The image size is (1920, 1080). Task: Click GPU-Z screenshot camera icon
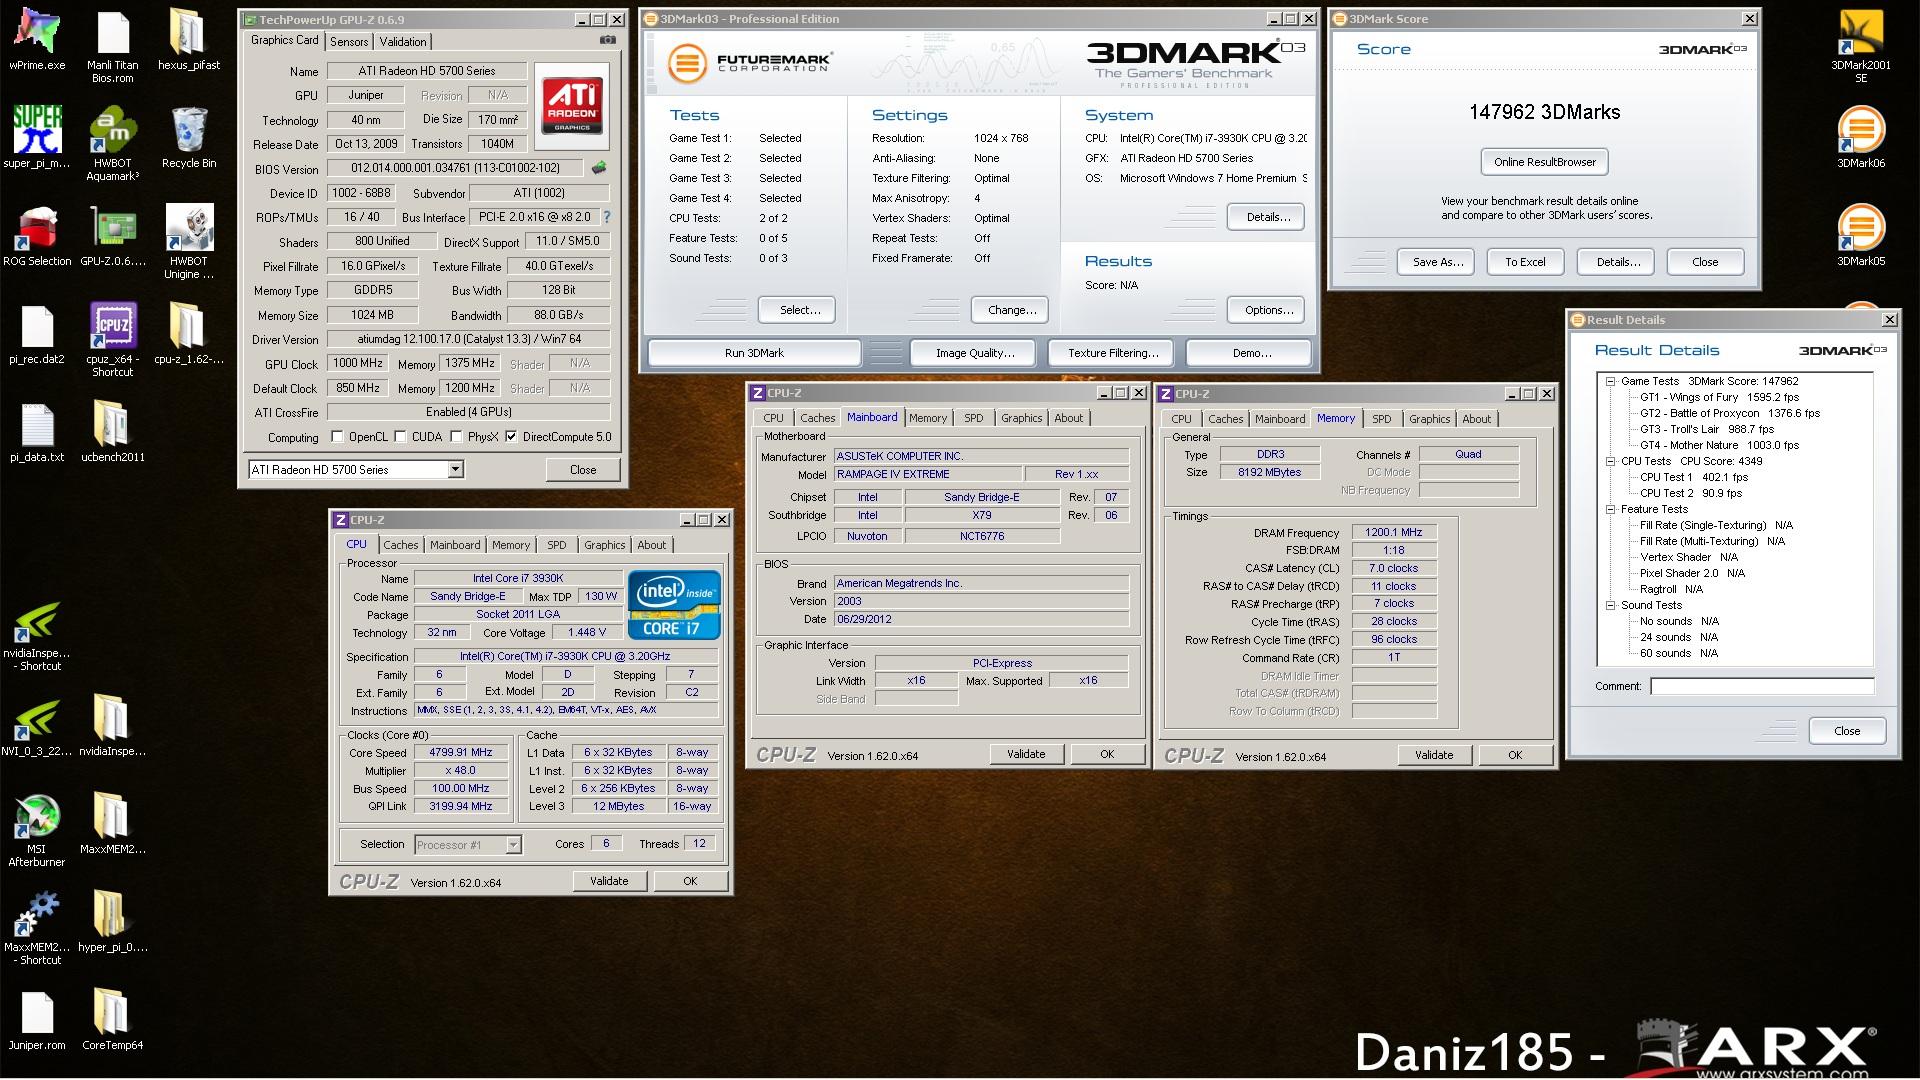point(607,40)
